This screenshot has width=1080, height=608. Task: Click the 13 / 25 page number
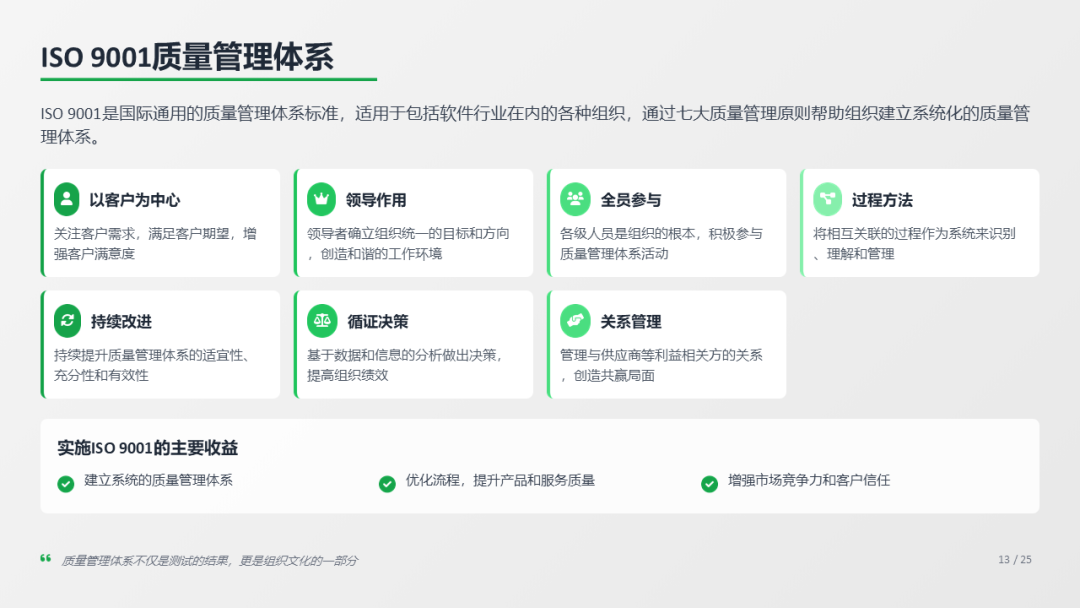pyautogui.click(x=1014, y=559)
